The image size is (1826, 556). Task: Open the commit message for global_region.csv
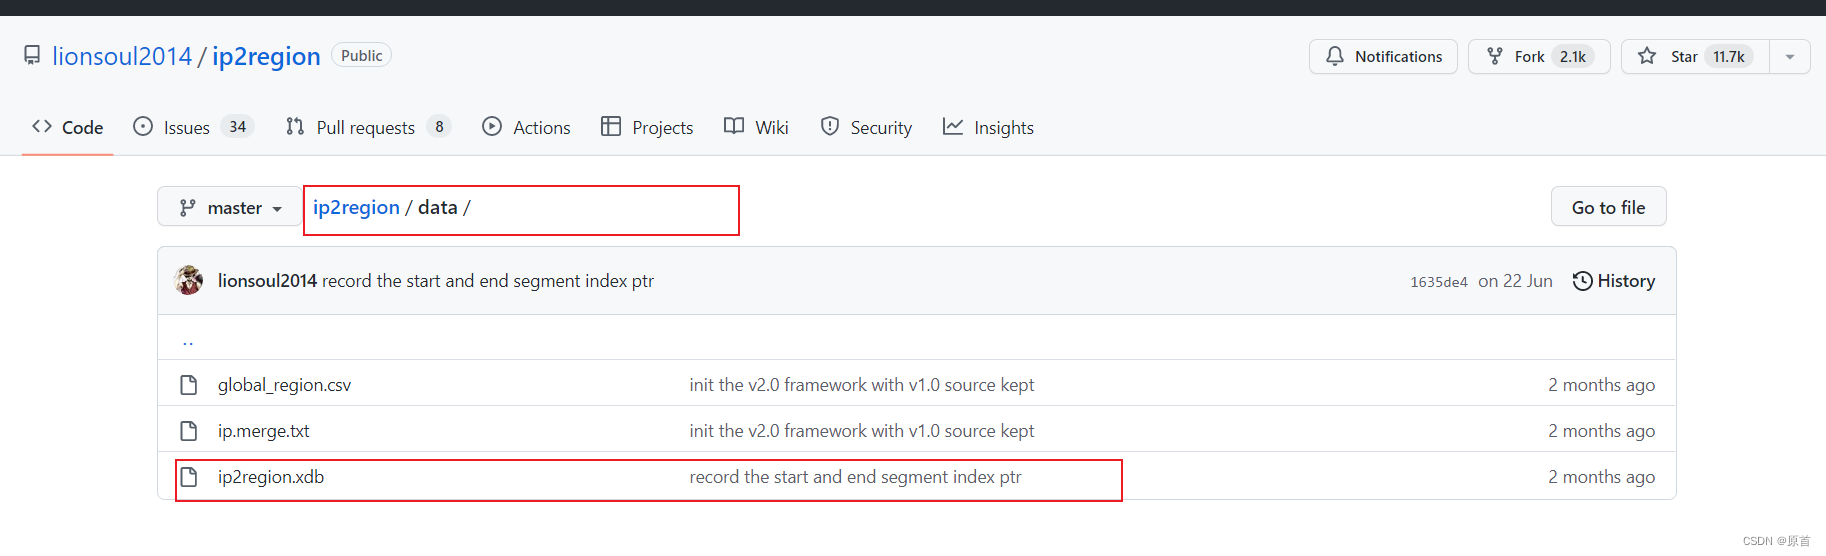click(x=861, y=385)
